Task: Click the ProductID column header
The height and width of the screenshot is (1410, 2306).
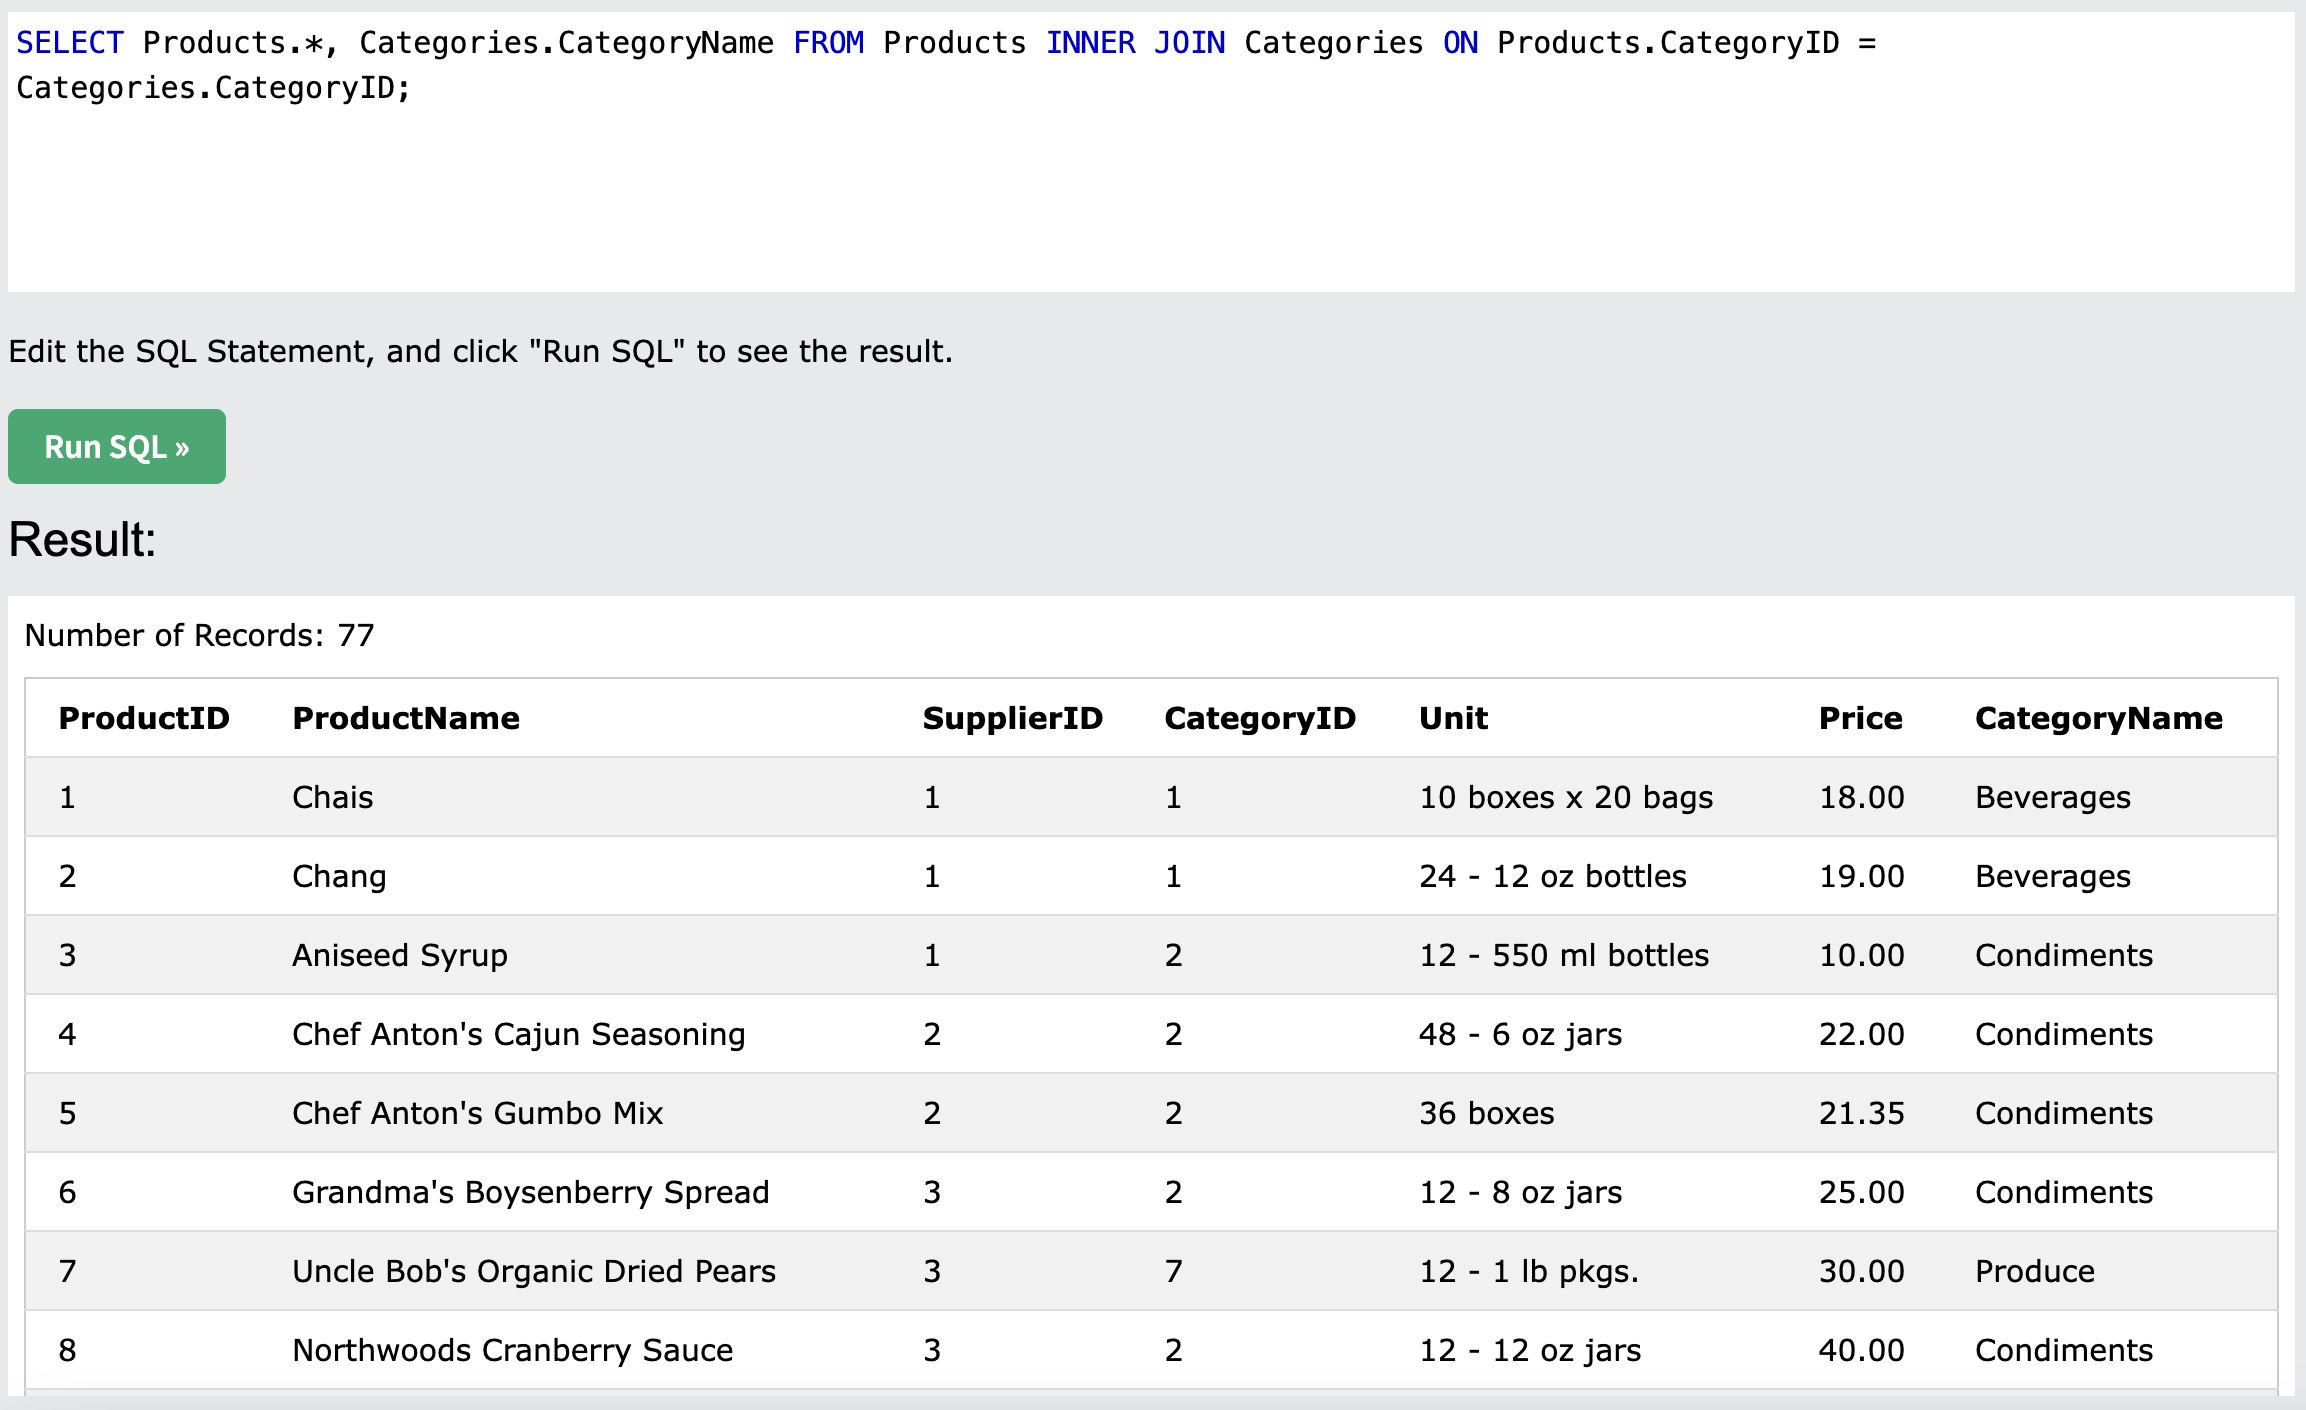Action: pyautogui.click(x=144, y=718)
